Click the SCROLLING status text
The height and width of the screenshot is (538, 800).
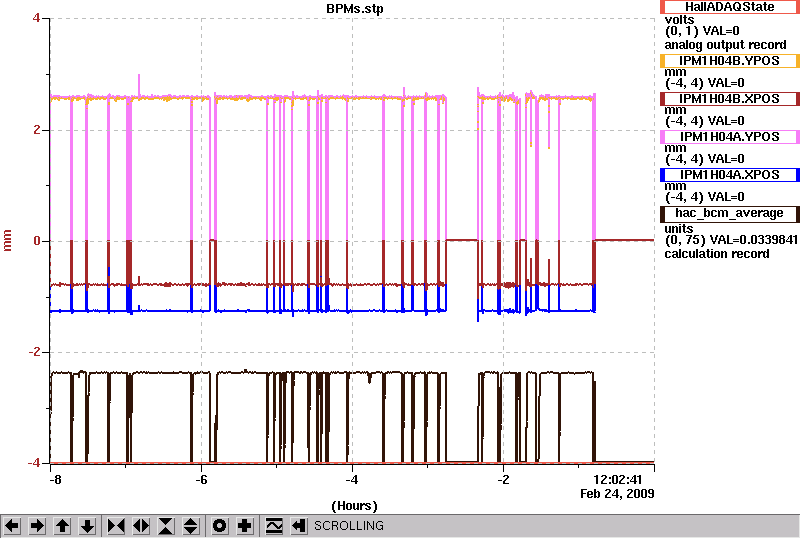(x=348, y=526)
